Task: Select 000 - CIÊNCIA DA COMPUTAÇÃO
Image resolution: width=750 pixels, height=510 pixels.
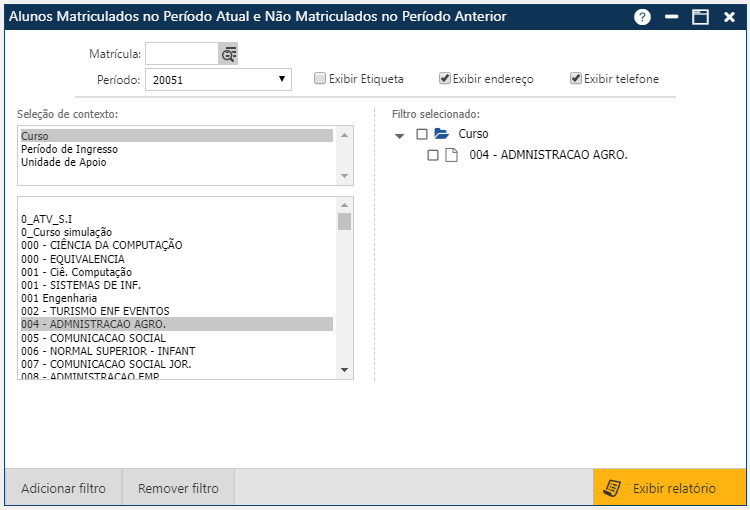Action: click(176, 245)
